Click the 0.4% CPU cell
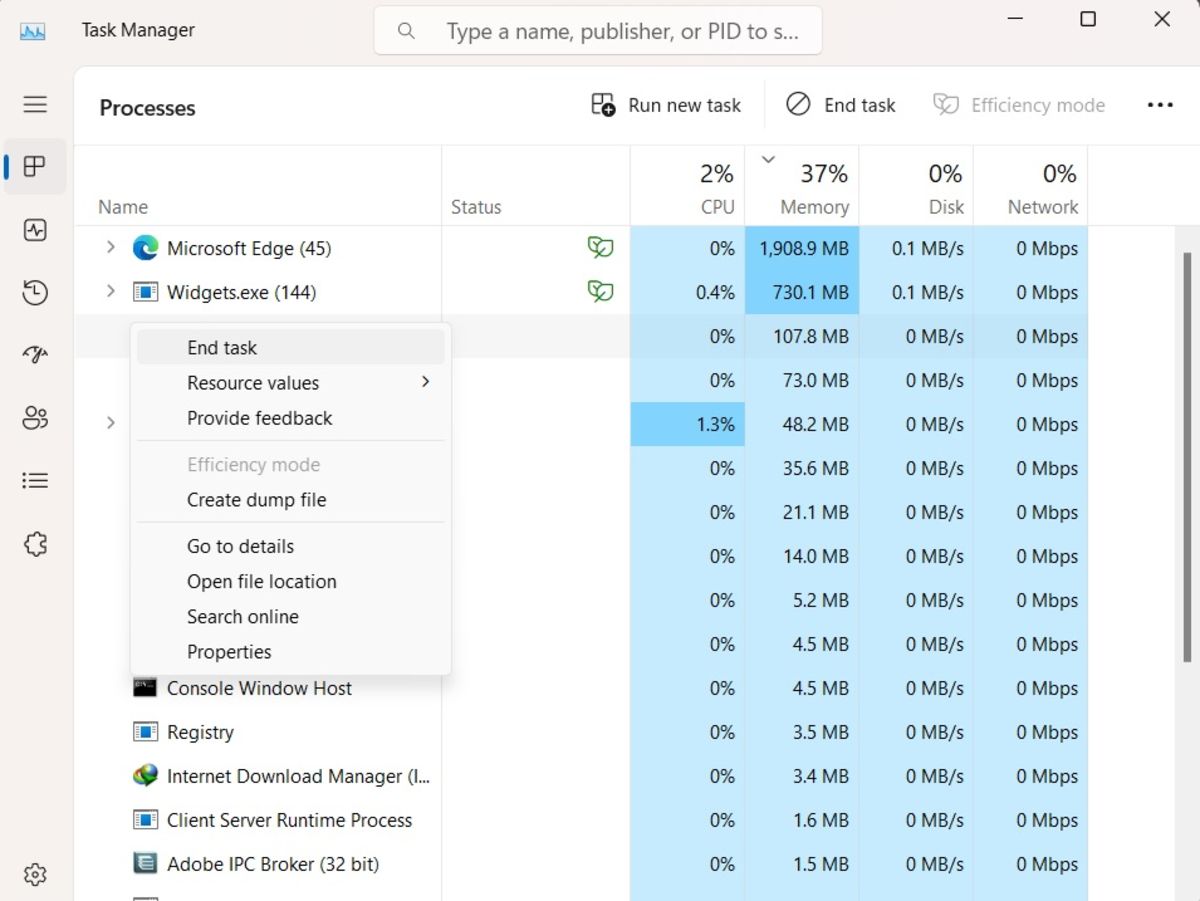This screenshot has height=901, width=1200. (687, 292)
